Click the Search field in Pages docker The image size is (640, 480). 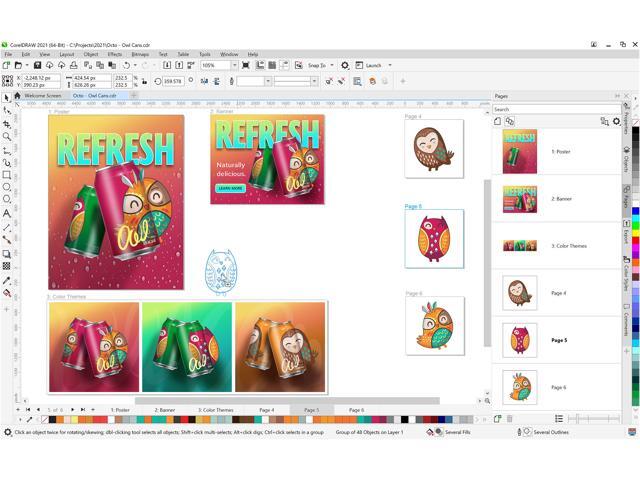tap(555, 109)
